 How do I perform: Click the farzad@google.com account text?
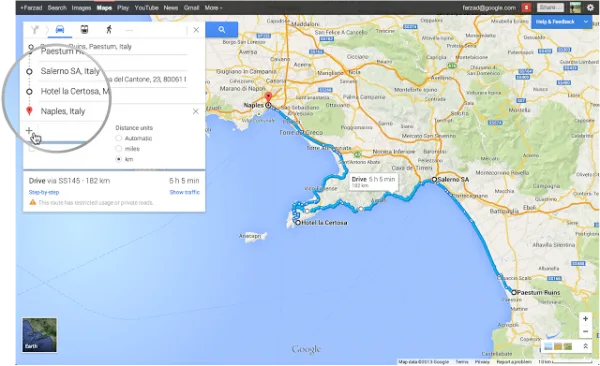click(x=489, y=8)
